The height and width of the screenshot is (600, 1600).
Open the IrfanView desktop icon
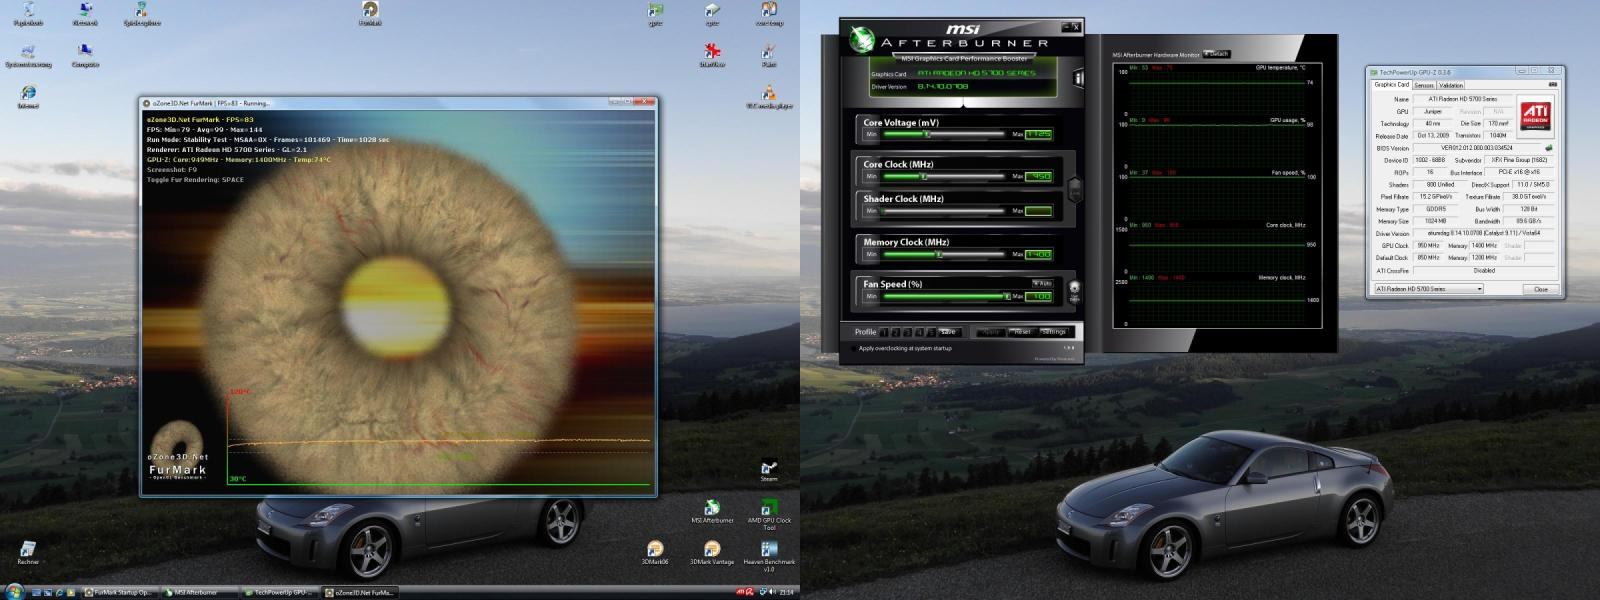pyautogui.click(x=712, y=54)
